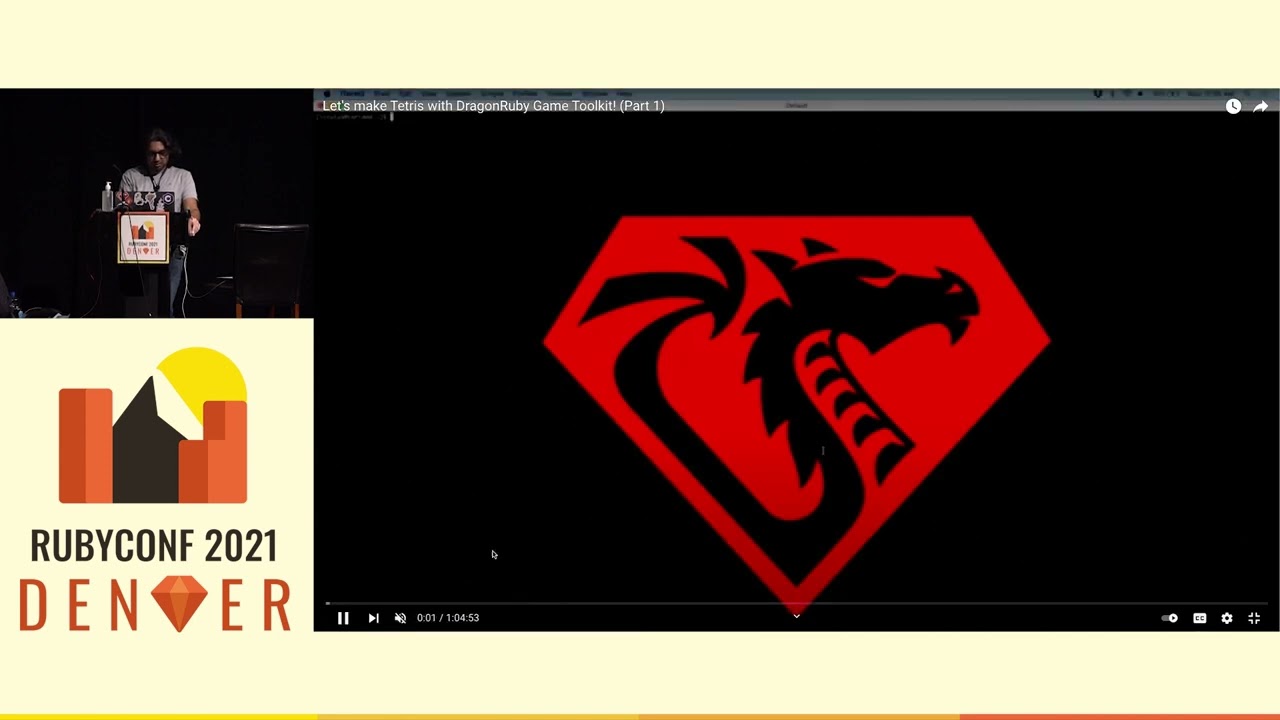Expand the chevron below the video

pyautogui.click(x=797, y=616)
